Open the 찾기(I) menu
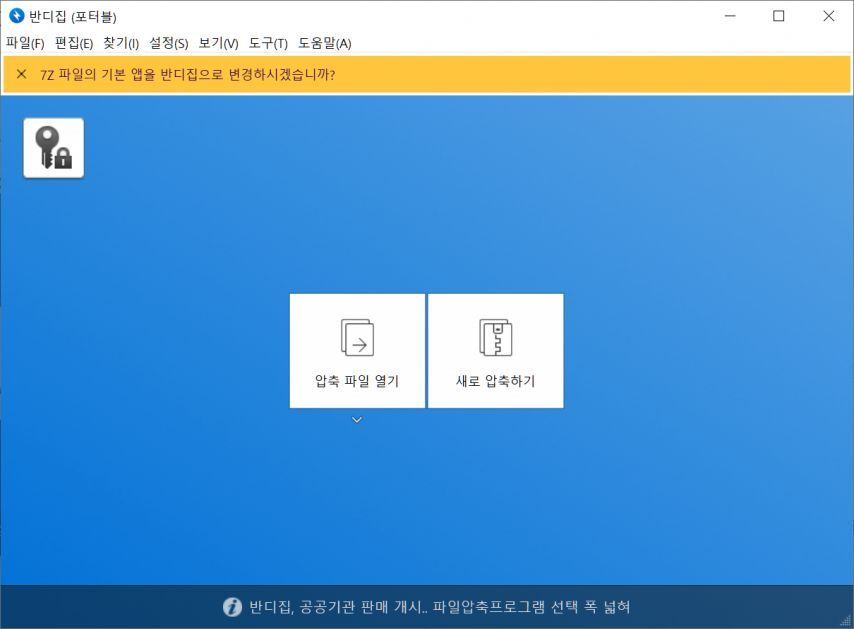Screen dimensions: 854x629 point(121,43)
